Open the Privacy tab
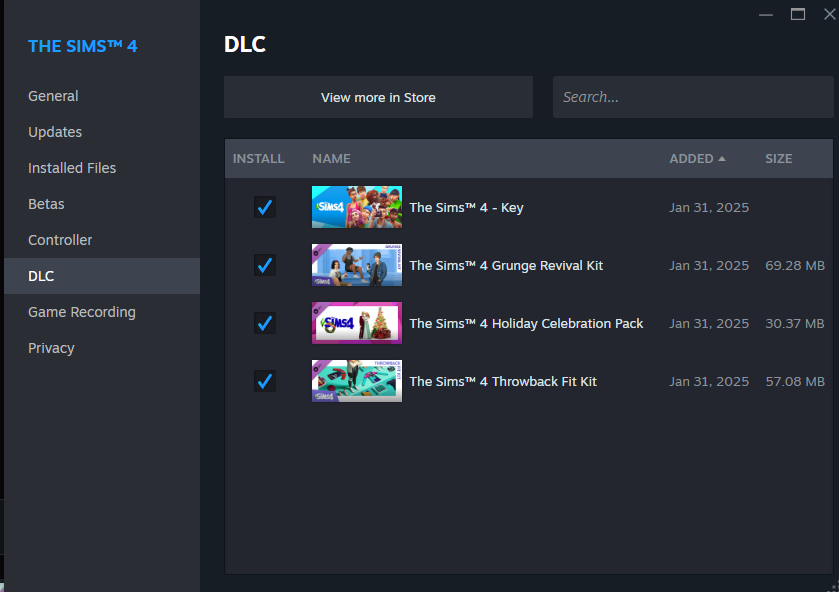Screen dimensions: 839x592 point(102,348)
